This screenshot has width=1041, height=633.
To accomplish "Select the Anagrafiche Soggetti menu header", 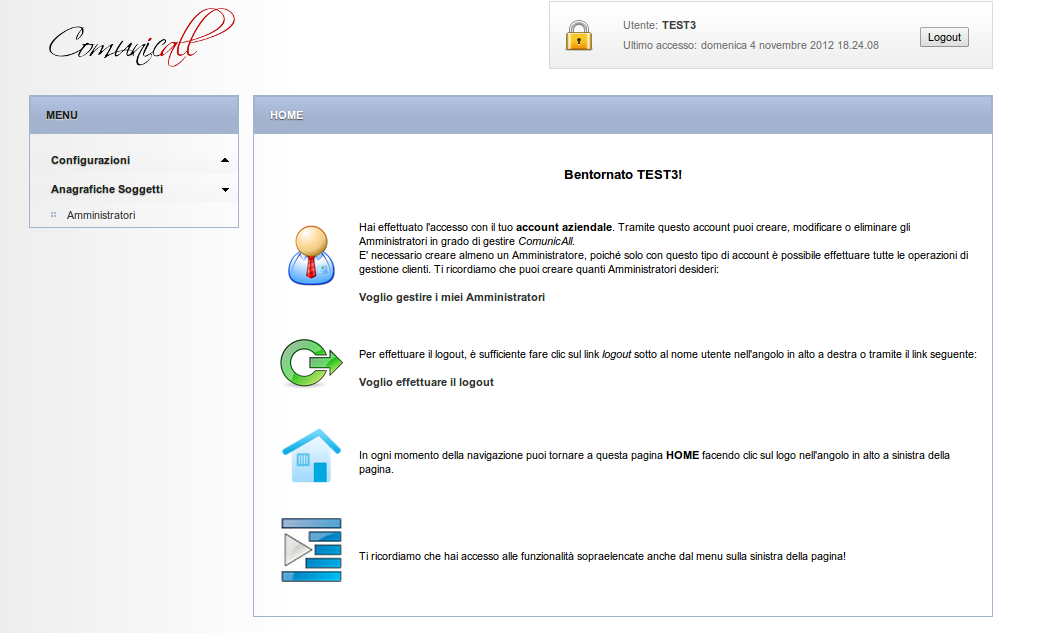I will point(107,189).
